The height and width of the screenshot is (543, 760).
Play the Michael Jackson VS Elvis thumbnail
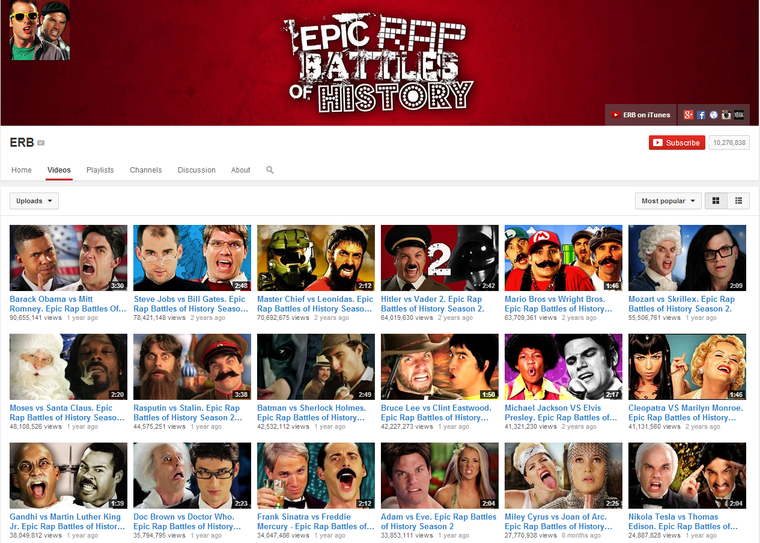click(x=563, y=367)
